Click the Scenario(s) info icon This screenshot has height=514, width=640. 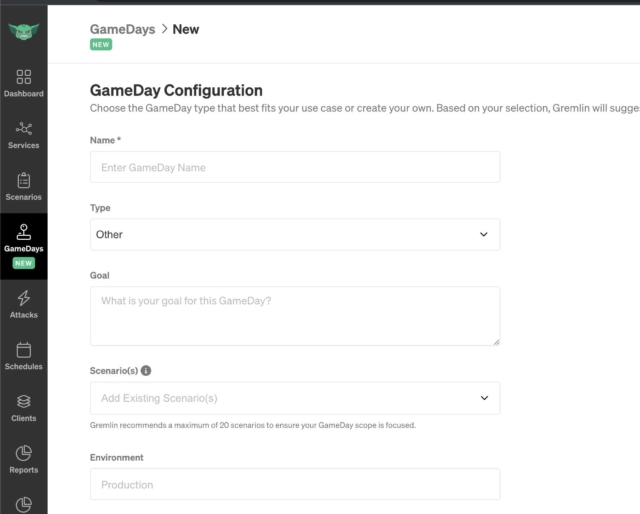[x=146, y=370]
